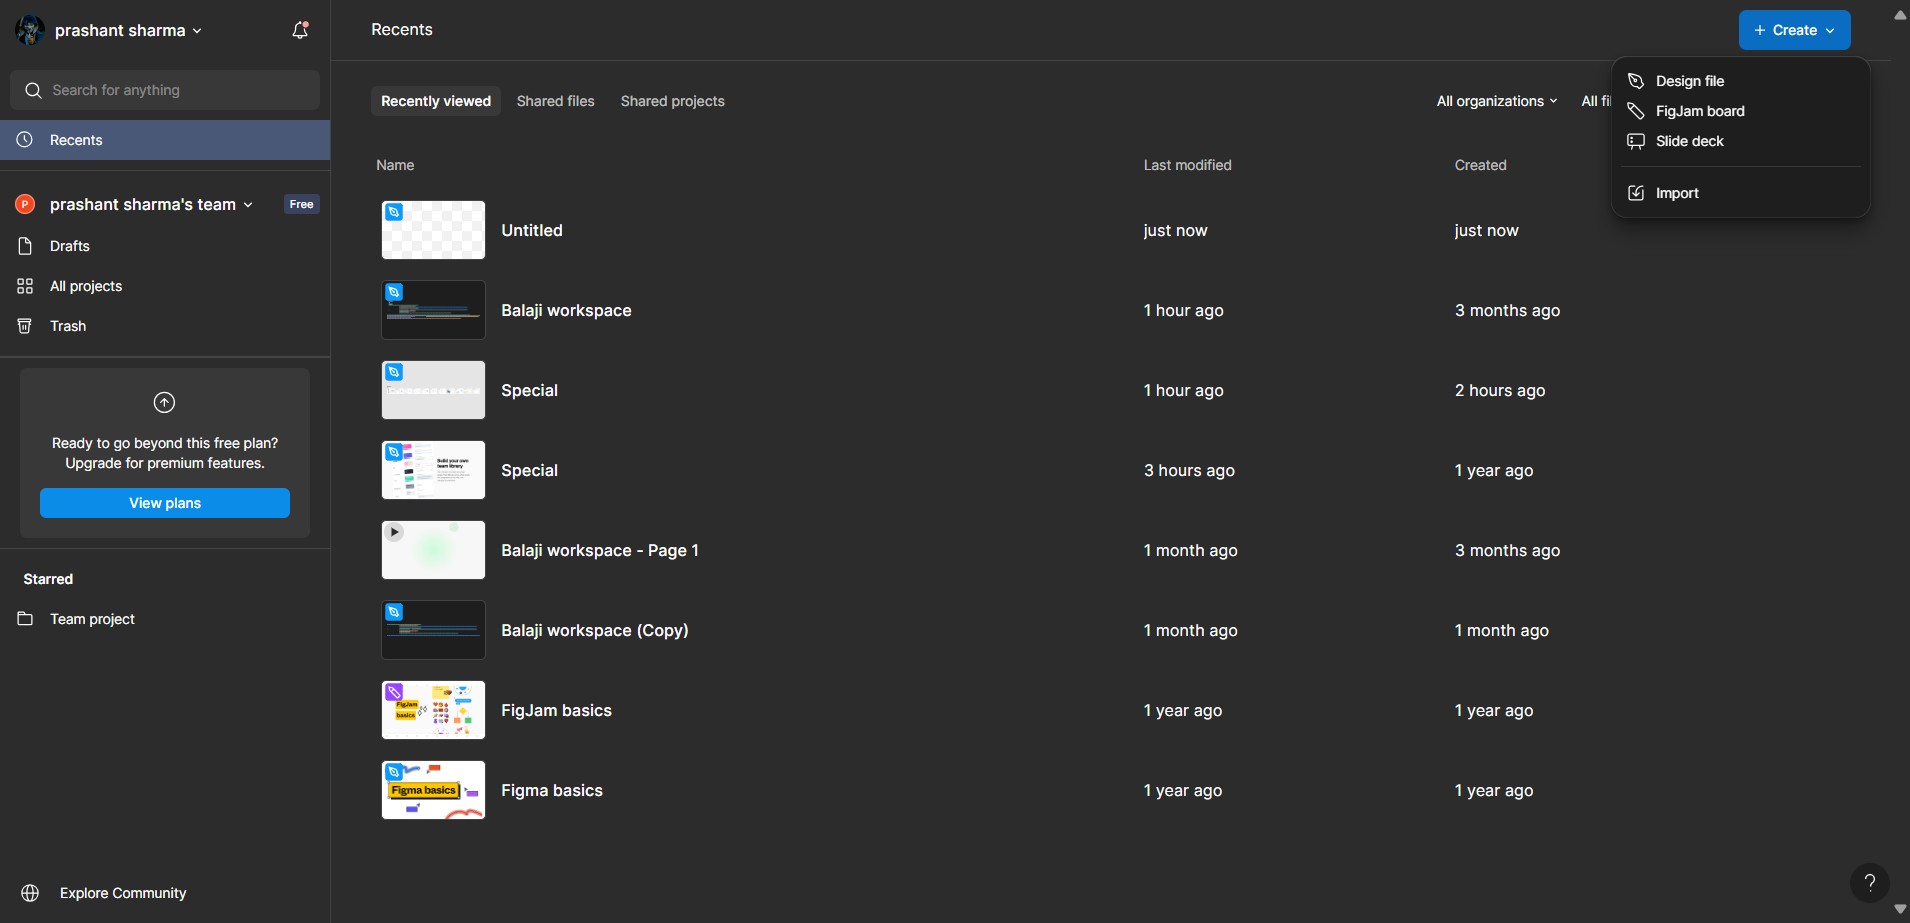Click the Free plan badge
Screen dimensions: 1910x923
tap(301, 204)
